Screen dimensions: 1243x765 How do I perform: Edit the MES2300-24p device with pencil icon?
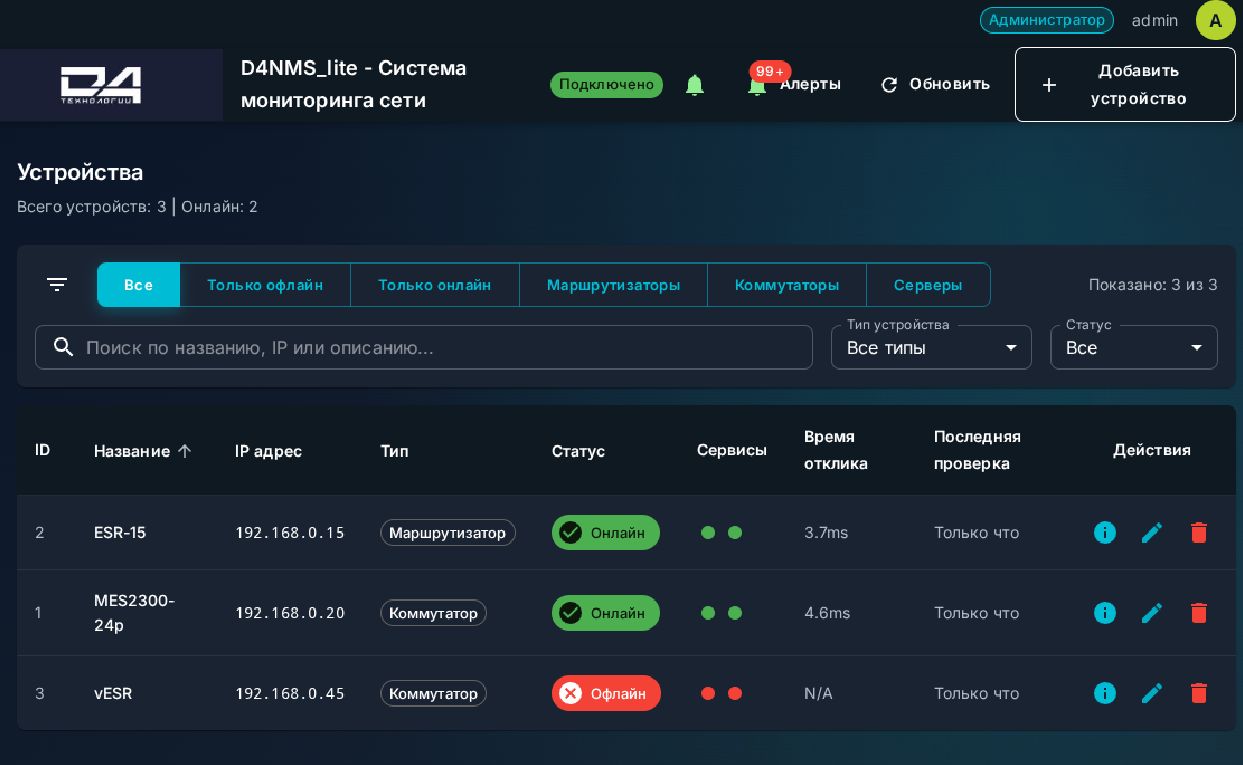pyautogui.click(x=1152, y=613)
